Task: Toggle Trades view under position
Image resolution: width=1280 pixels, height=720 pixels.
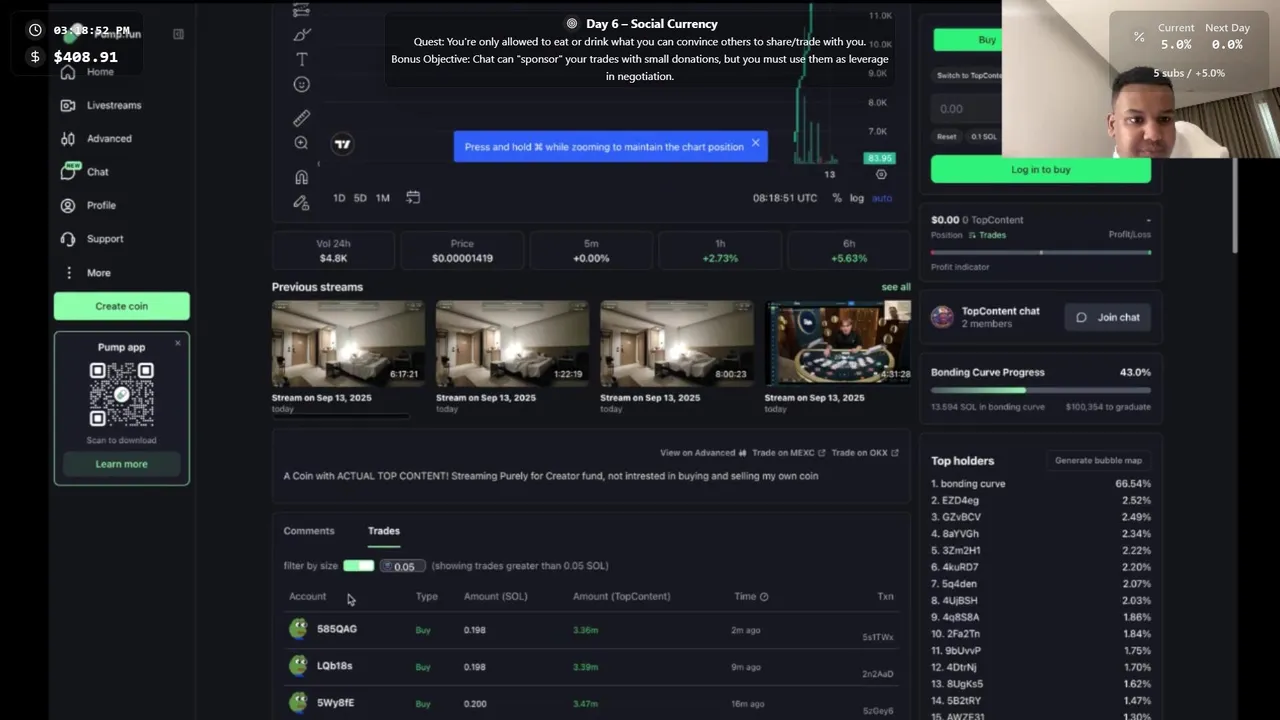Action: [x=987, y=235]
